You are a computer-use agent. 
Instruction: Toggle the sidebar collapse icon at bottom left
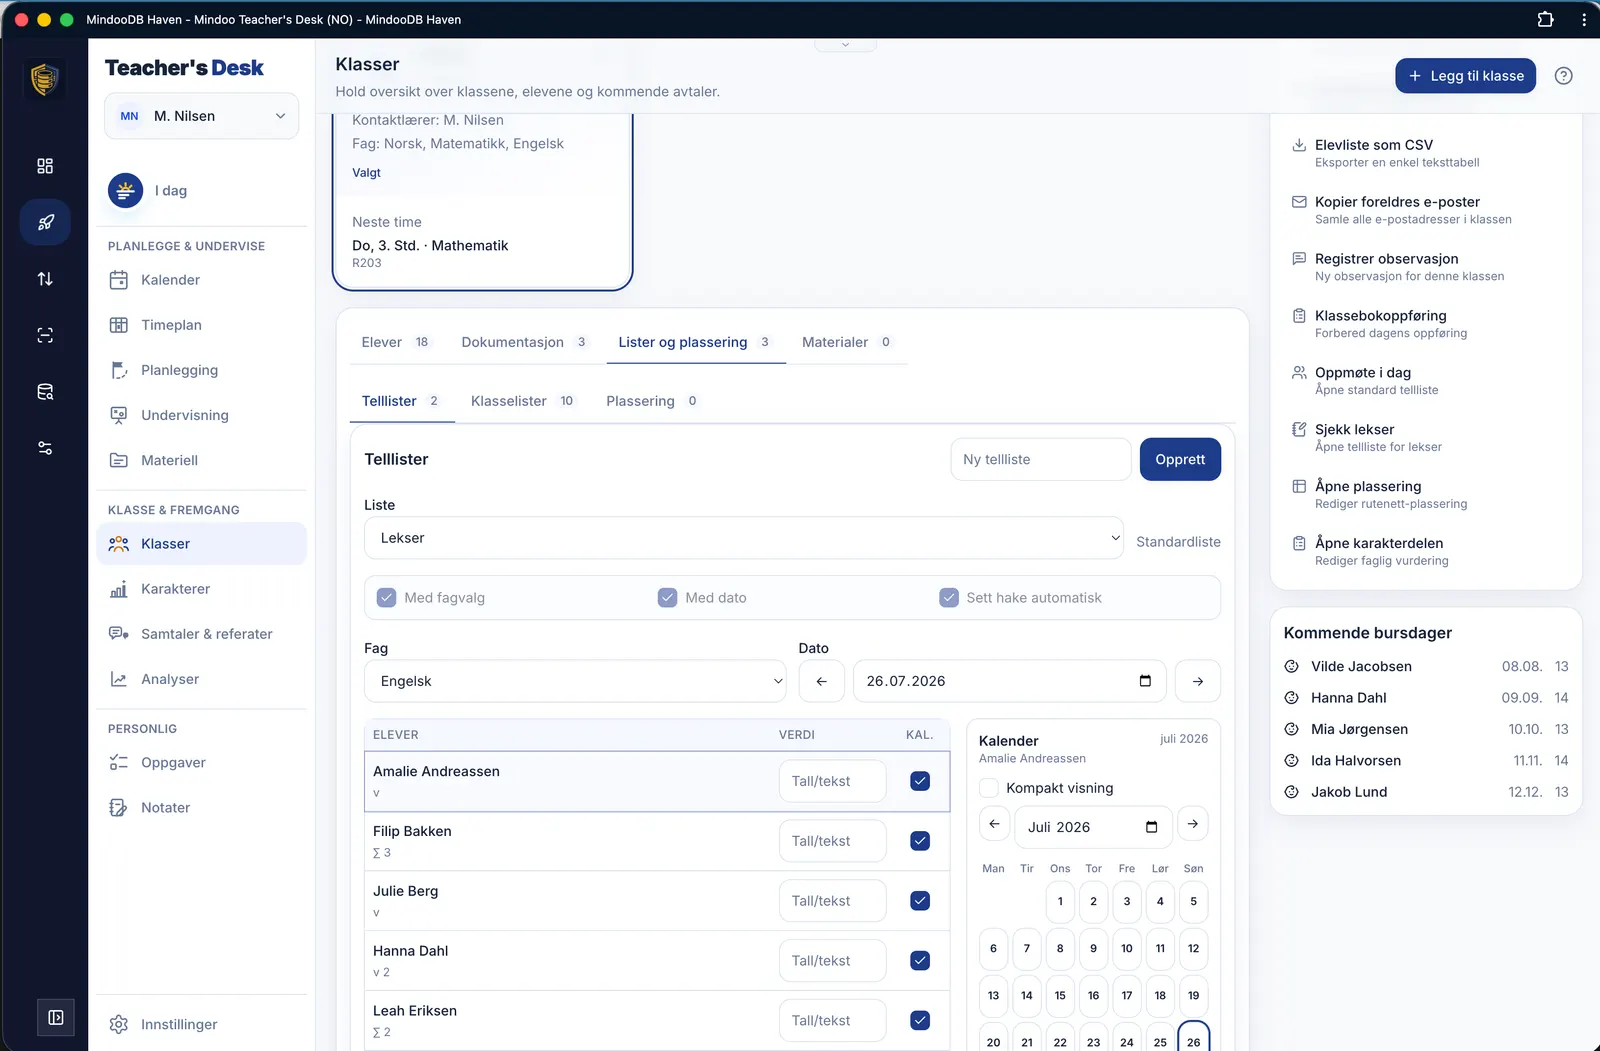[56, 1017]
